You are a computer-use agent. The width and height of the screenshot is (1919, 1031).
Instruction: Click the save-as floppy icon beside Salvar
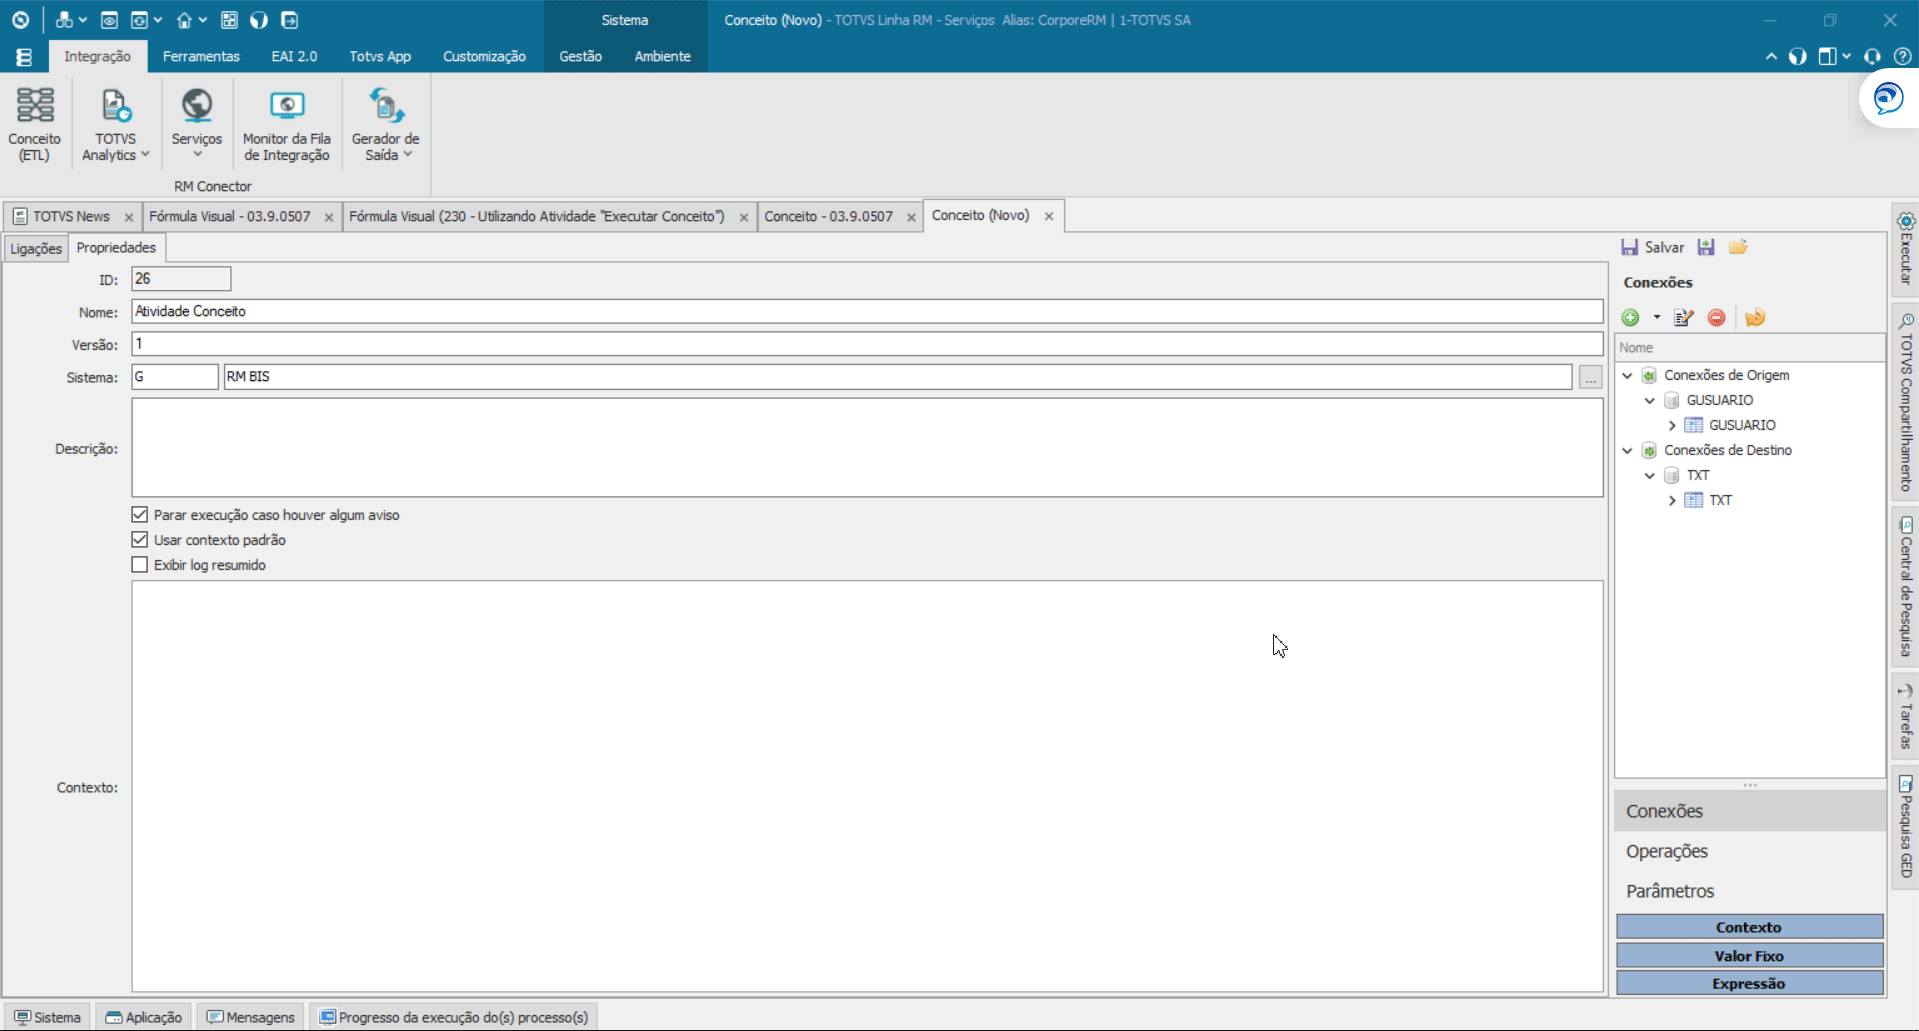pyautogui.click(x=1706, y=247)
